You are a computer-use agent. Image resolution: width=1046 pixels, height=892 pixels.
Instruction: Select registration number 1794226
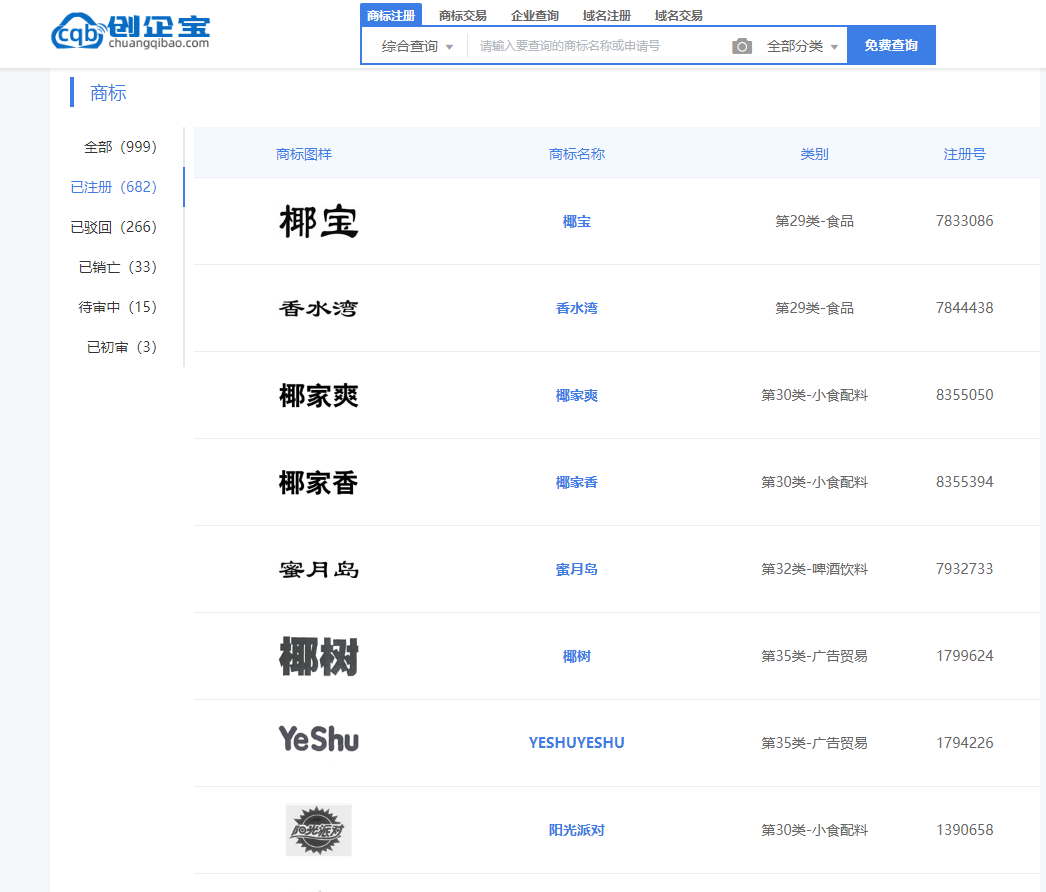point(965,743)
